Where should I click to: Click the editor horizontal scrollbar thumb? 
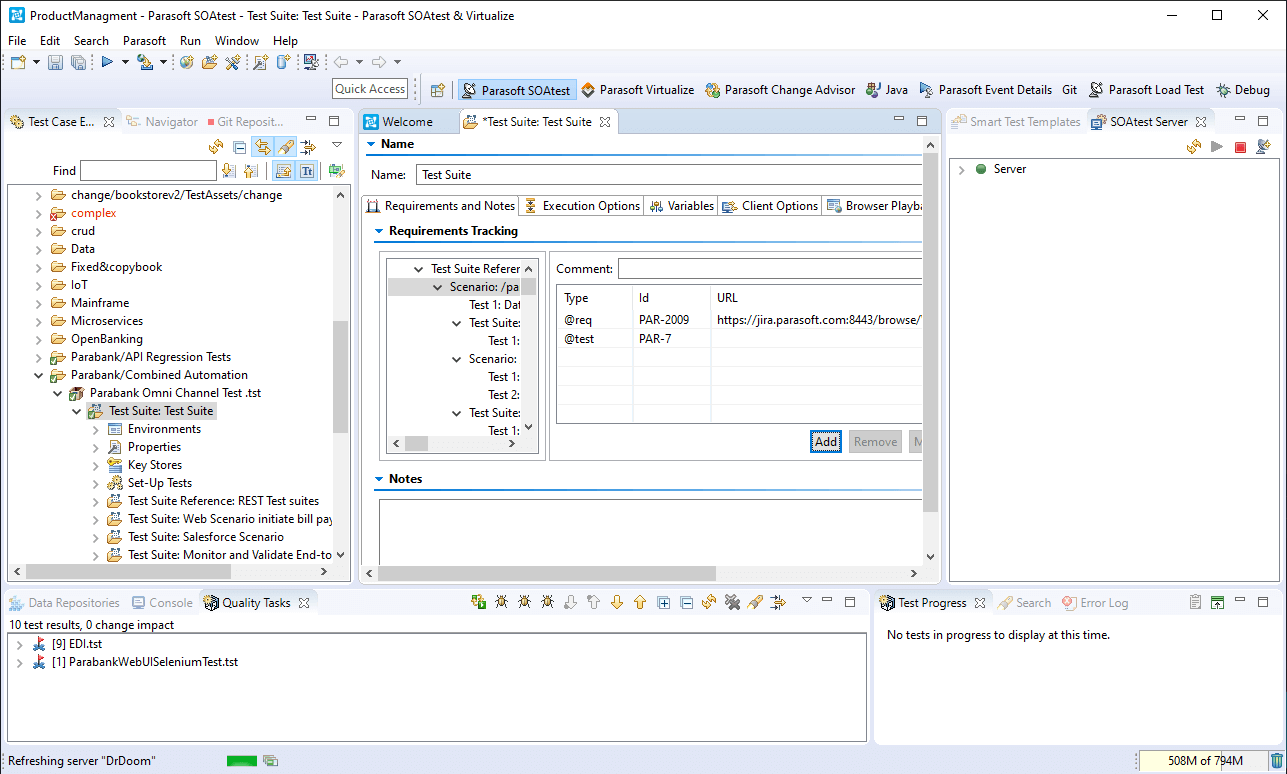[547, 574]
